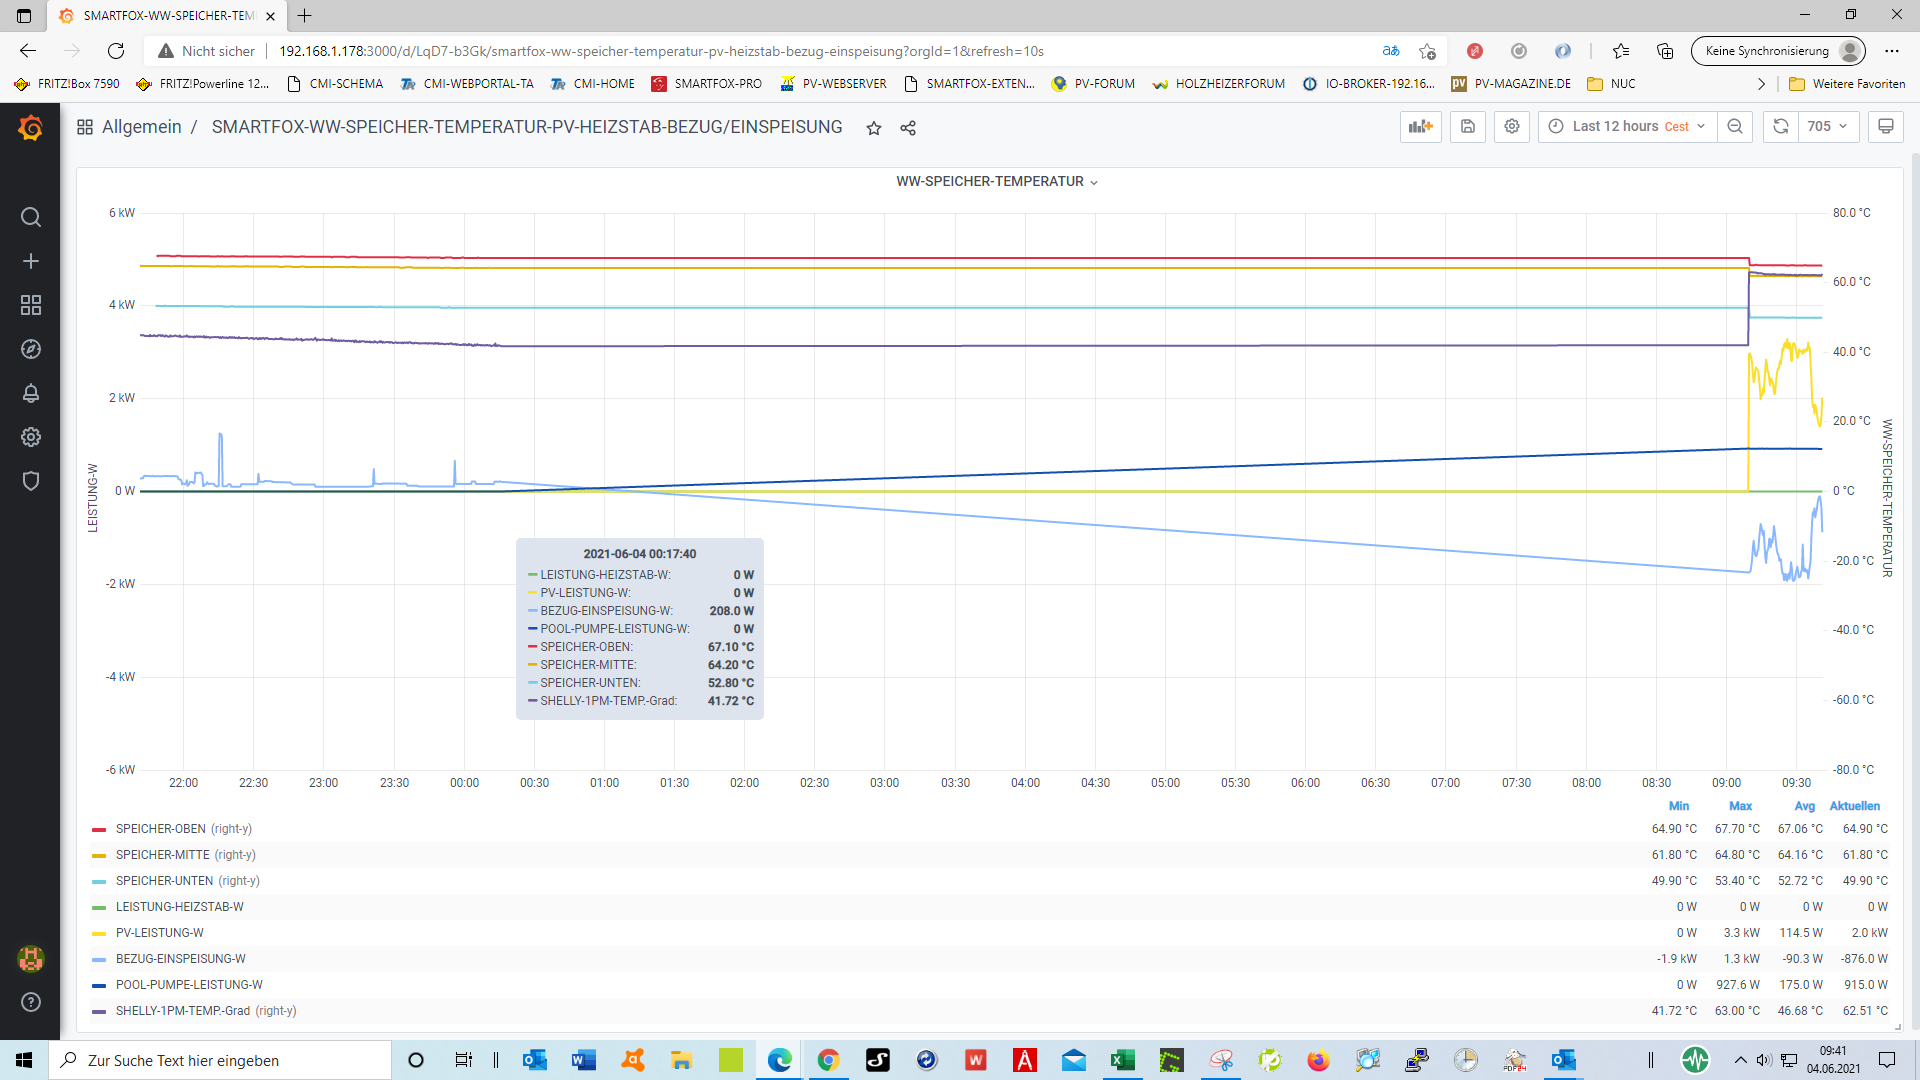
Task: Expand the bookmarks bar overflow chevron
Action: tap(1761, 84)
